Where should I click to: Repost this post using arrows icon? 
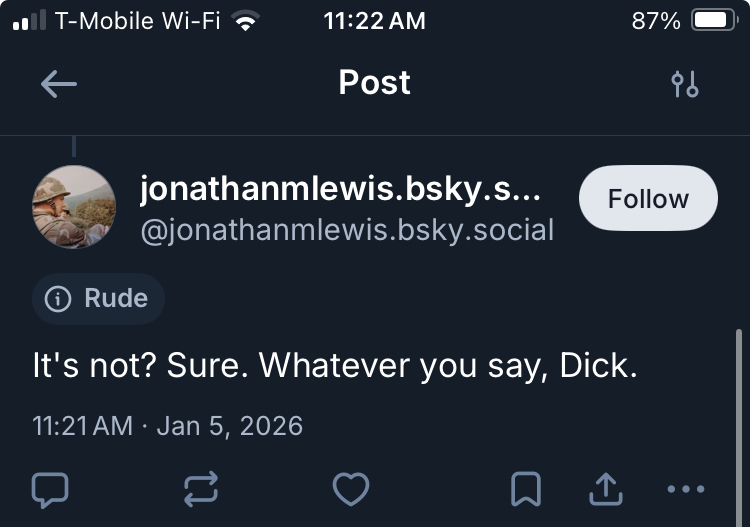coord(201,488)
